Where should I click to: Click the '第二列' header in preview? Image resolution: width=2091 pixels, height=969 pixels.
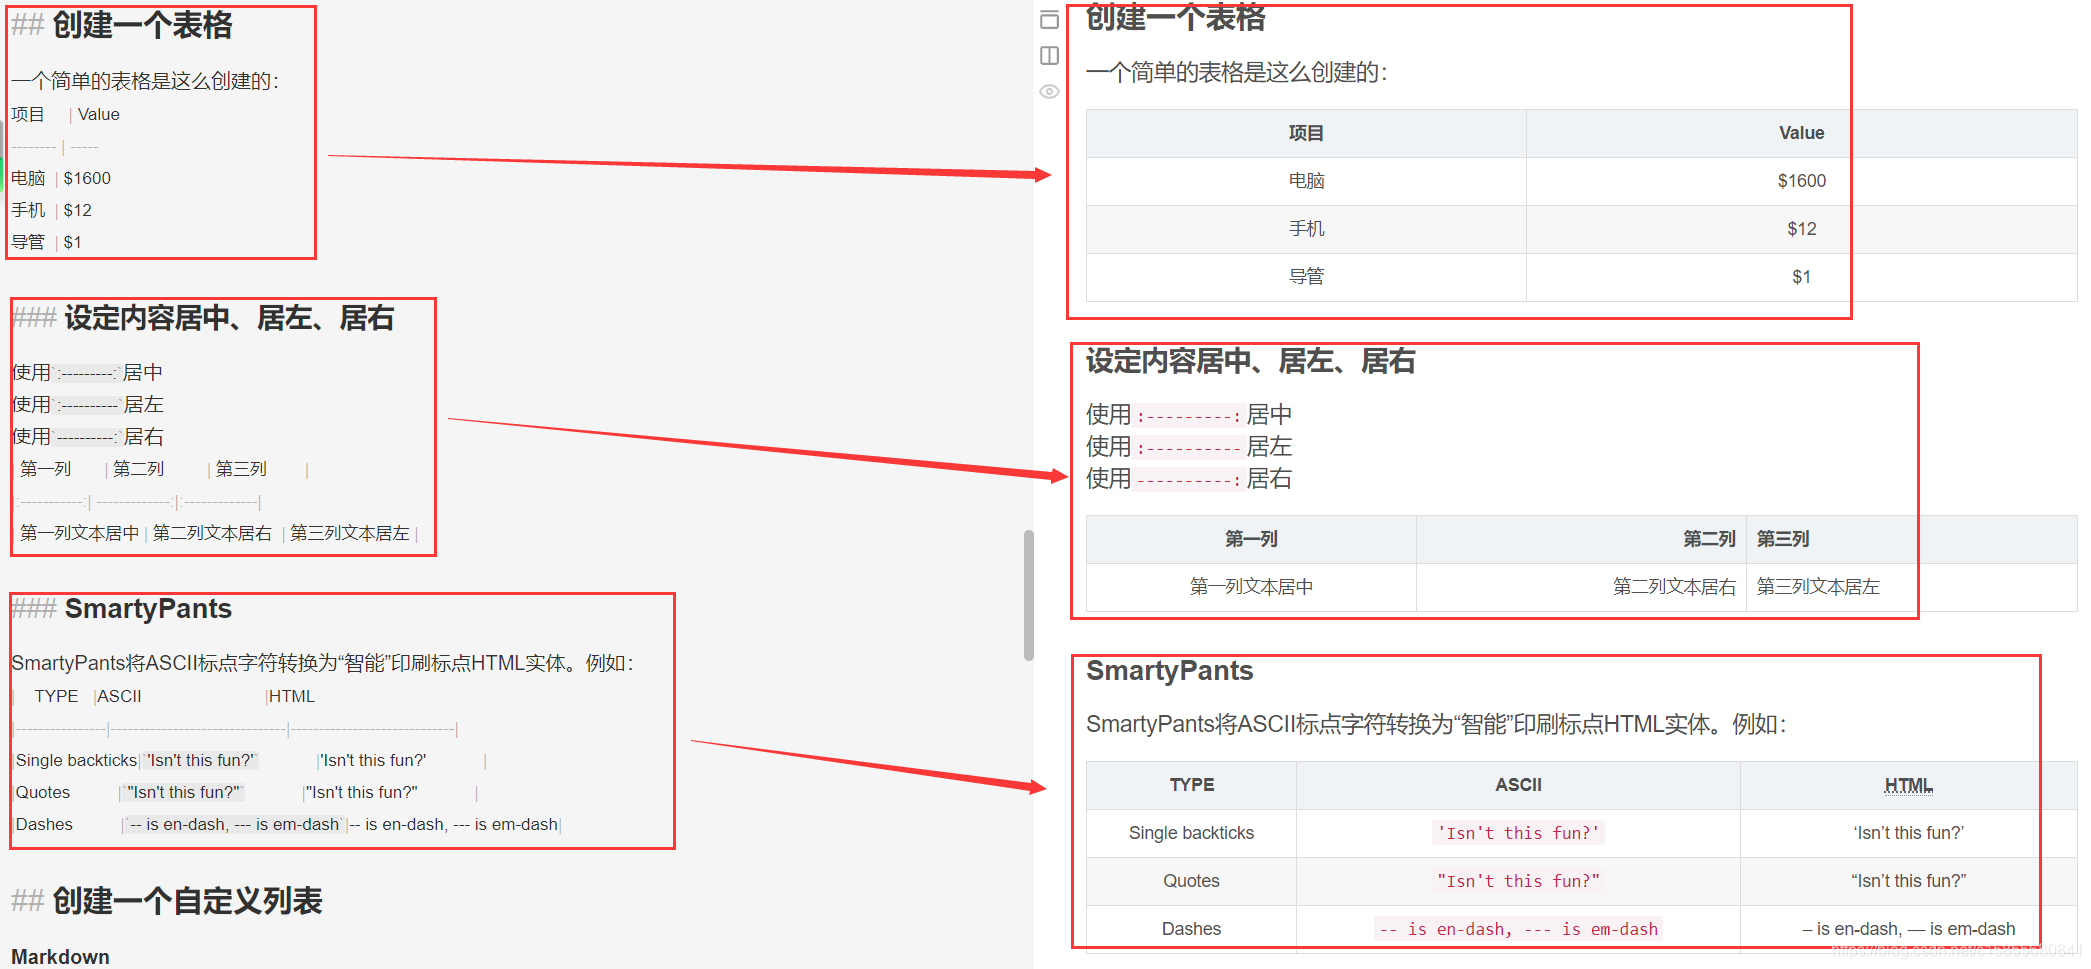click(1581, 539)
